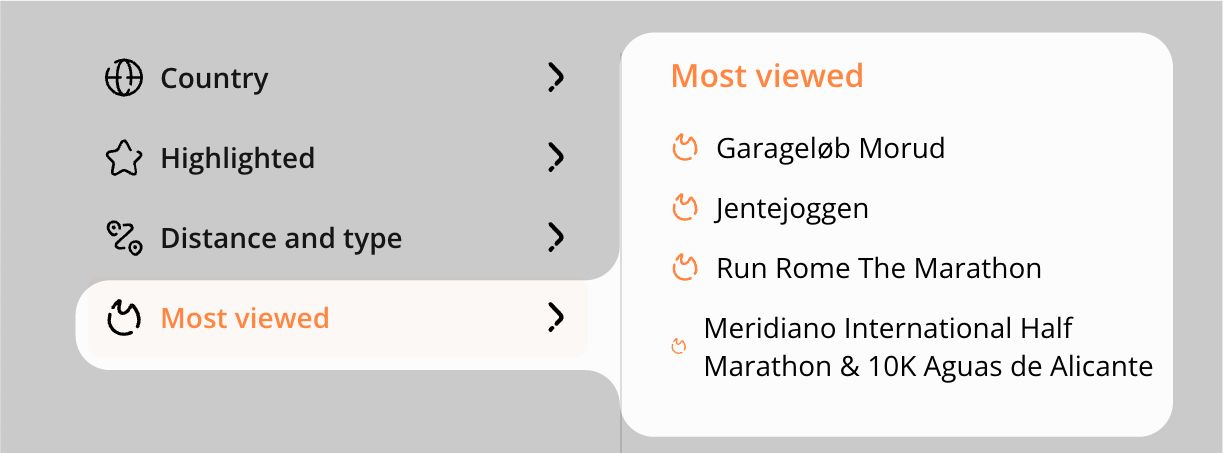Expand the Highlighted submenu chevron
1223x453 pixels.
(556, 158)
